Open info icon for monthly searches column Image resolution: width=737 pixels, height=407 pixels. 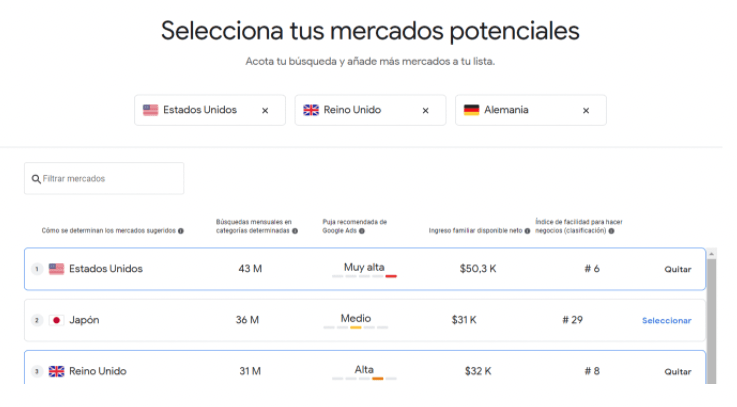(295, 231)
